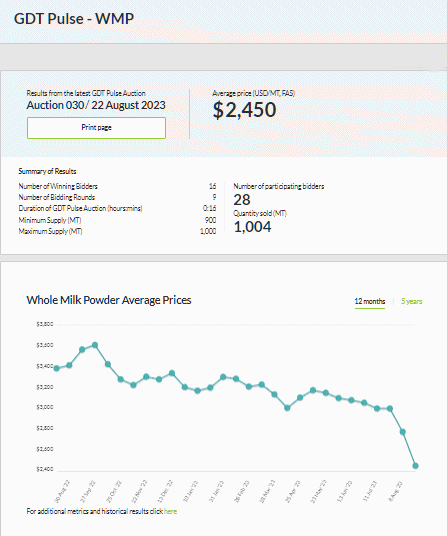This screenshot has height=536, width=447.
Task: Click the $2,400 y-axis label
Action: tap(45, 469)
